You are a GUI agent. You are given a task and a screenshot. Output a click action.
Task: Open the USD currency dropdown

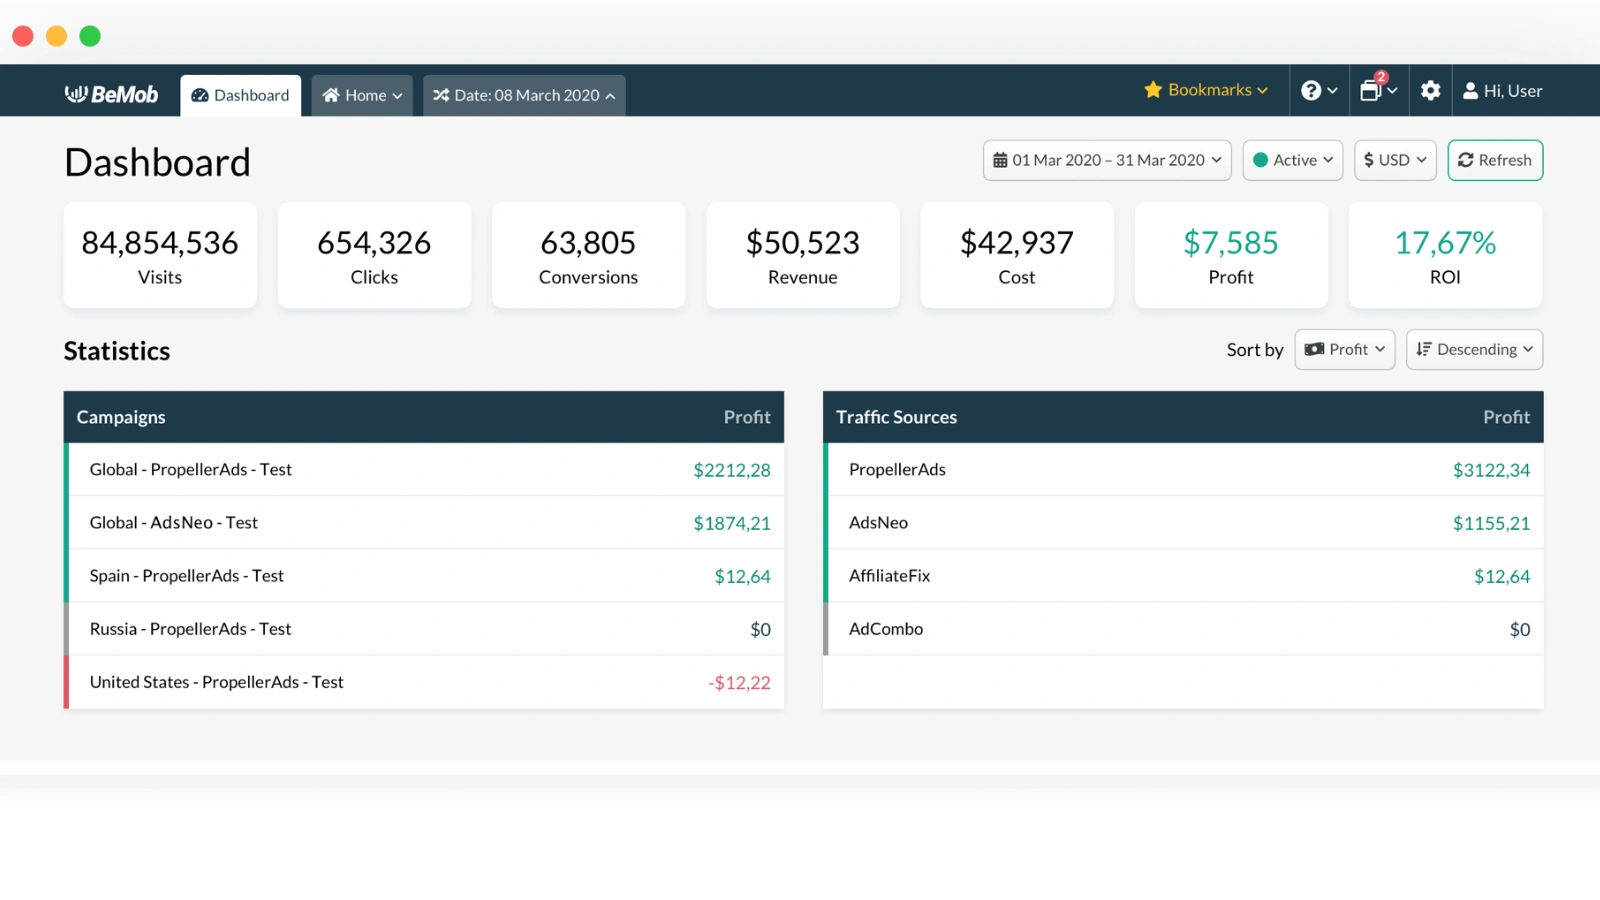pyautogui.click(x=1396, y=160)
